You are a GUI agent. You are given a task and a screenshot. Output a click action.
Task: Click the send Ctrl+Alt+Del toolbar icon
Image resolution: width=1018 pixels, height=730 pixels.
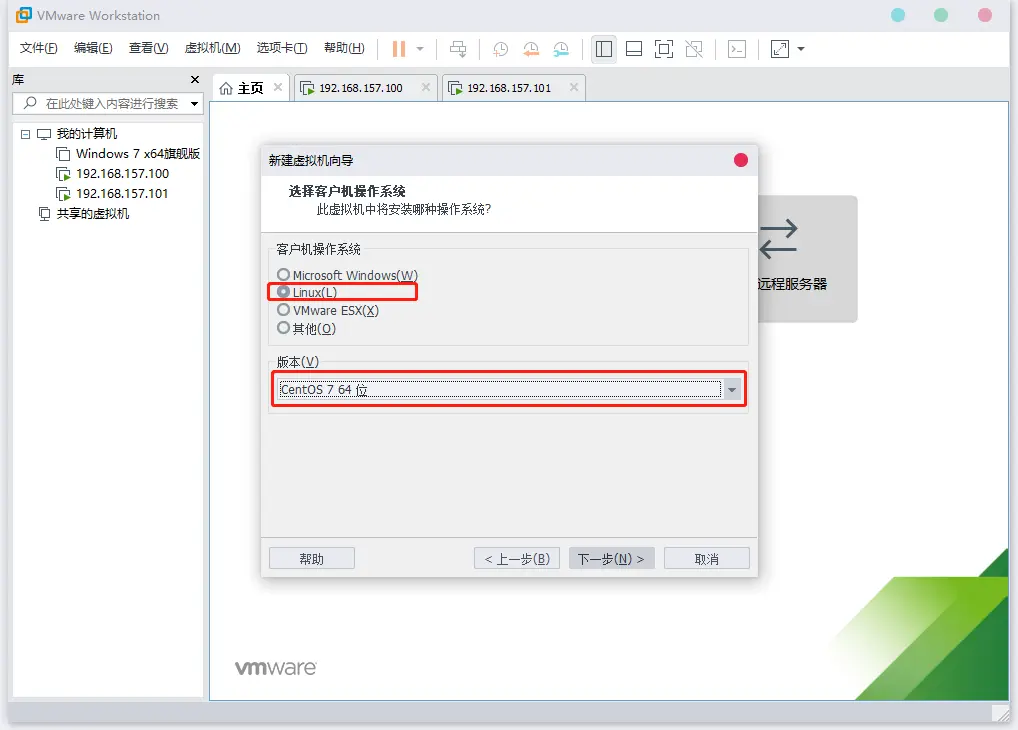458,49
